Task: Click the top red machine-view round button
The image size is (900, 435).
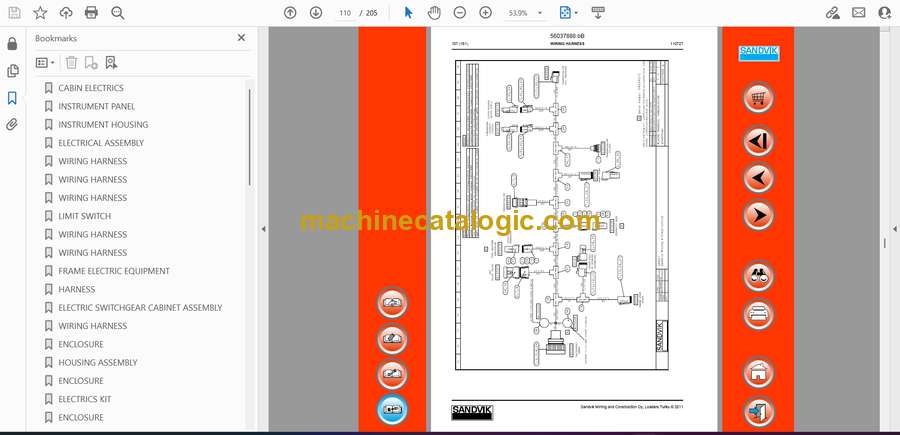Action: point(392,303)
